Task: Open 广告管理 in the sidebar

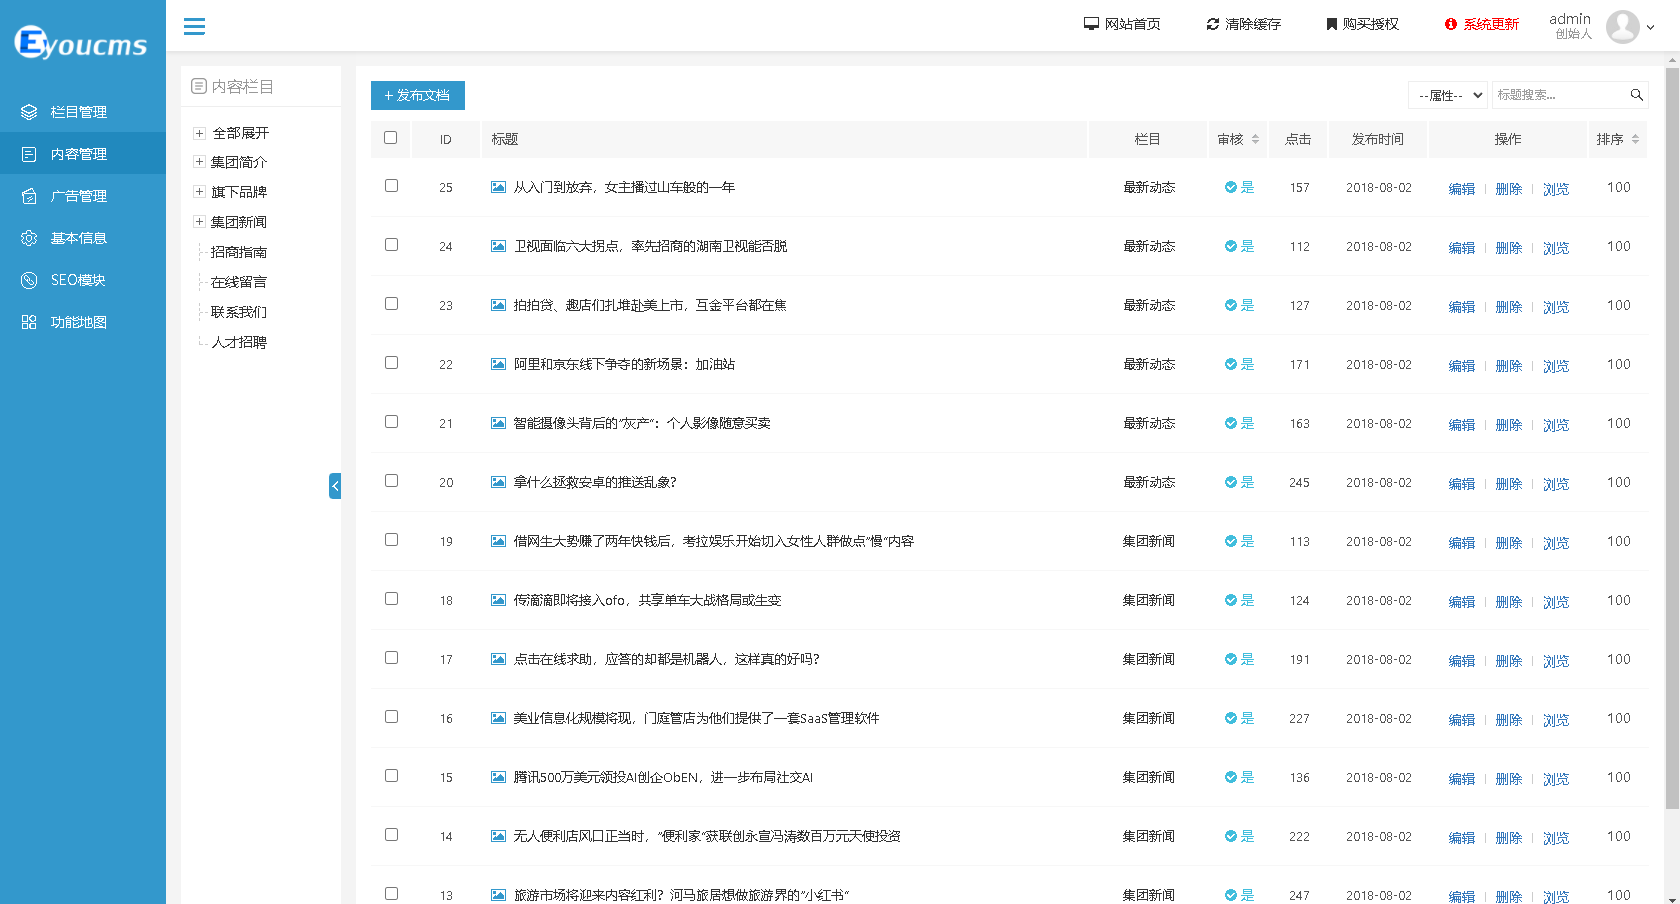Action: point(83,196)
